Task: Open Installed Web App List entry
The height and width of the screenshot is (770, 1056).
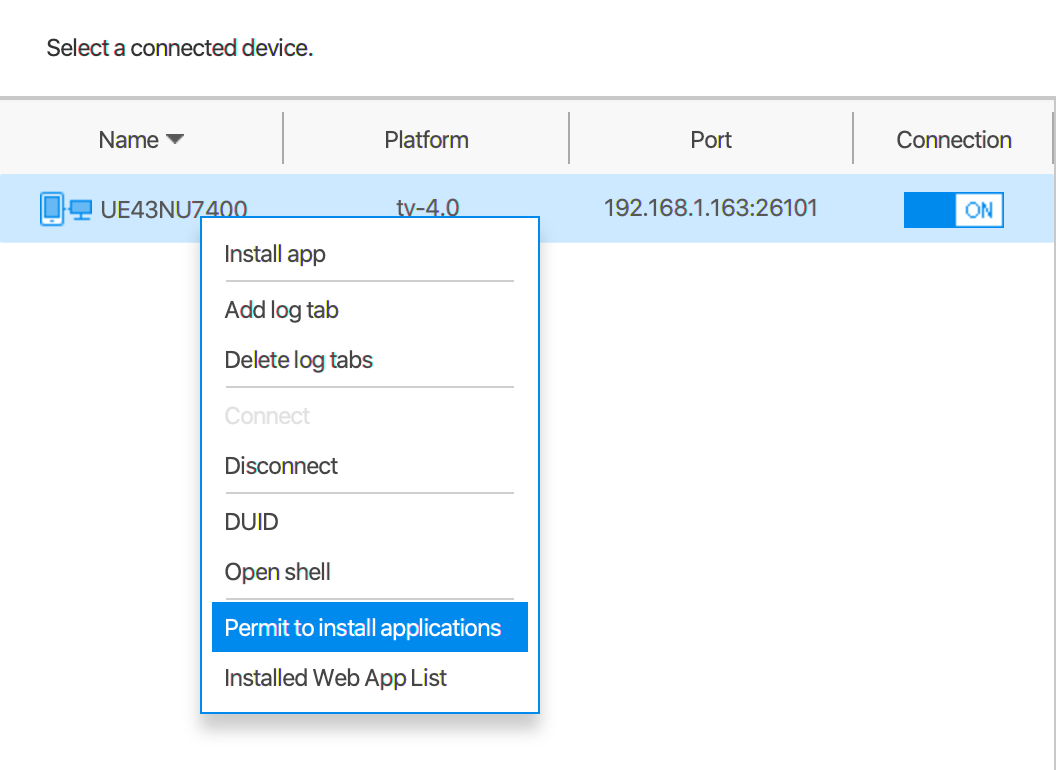Action: coord(369,678)
